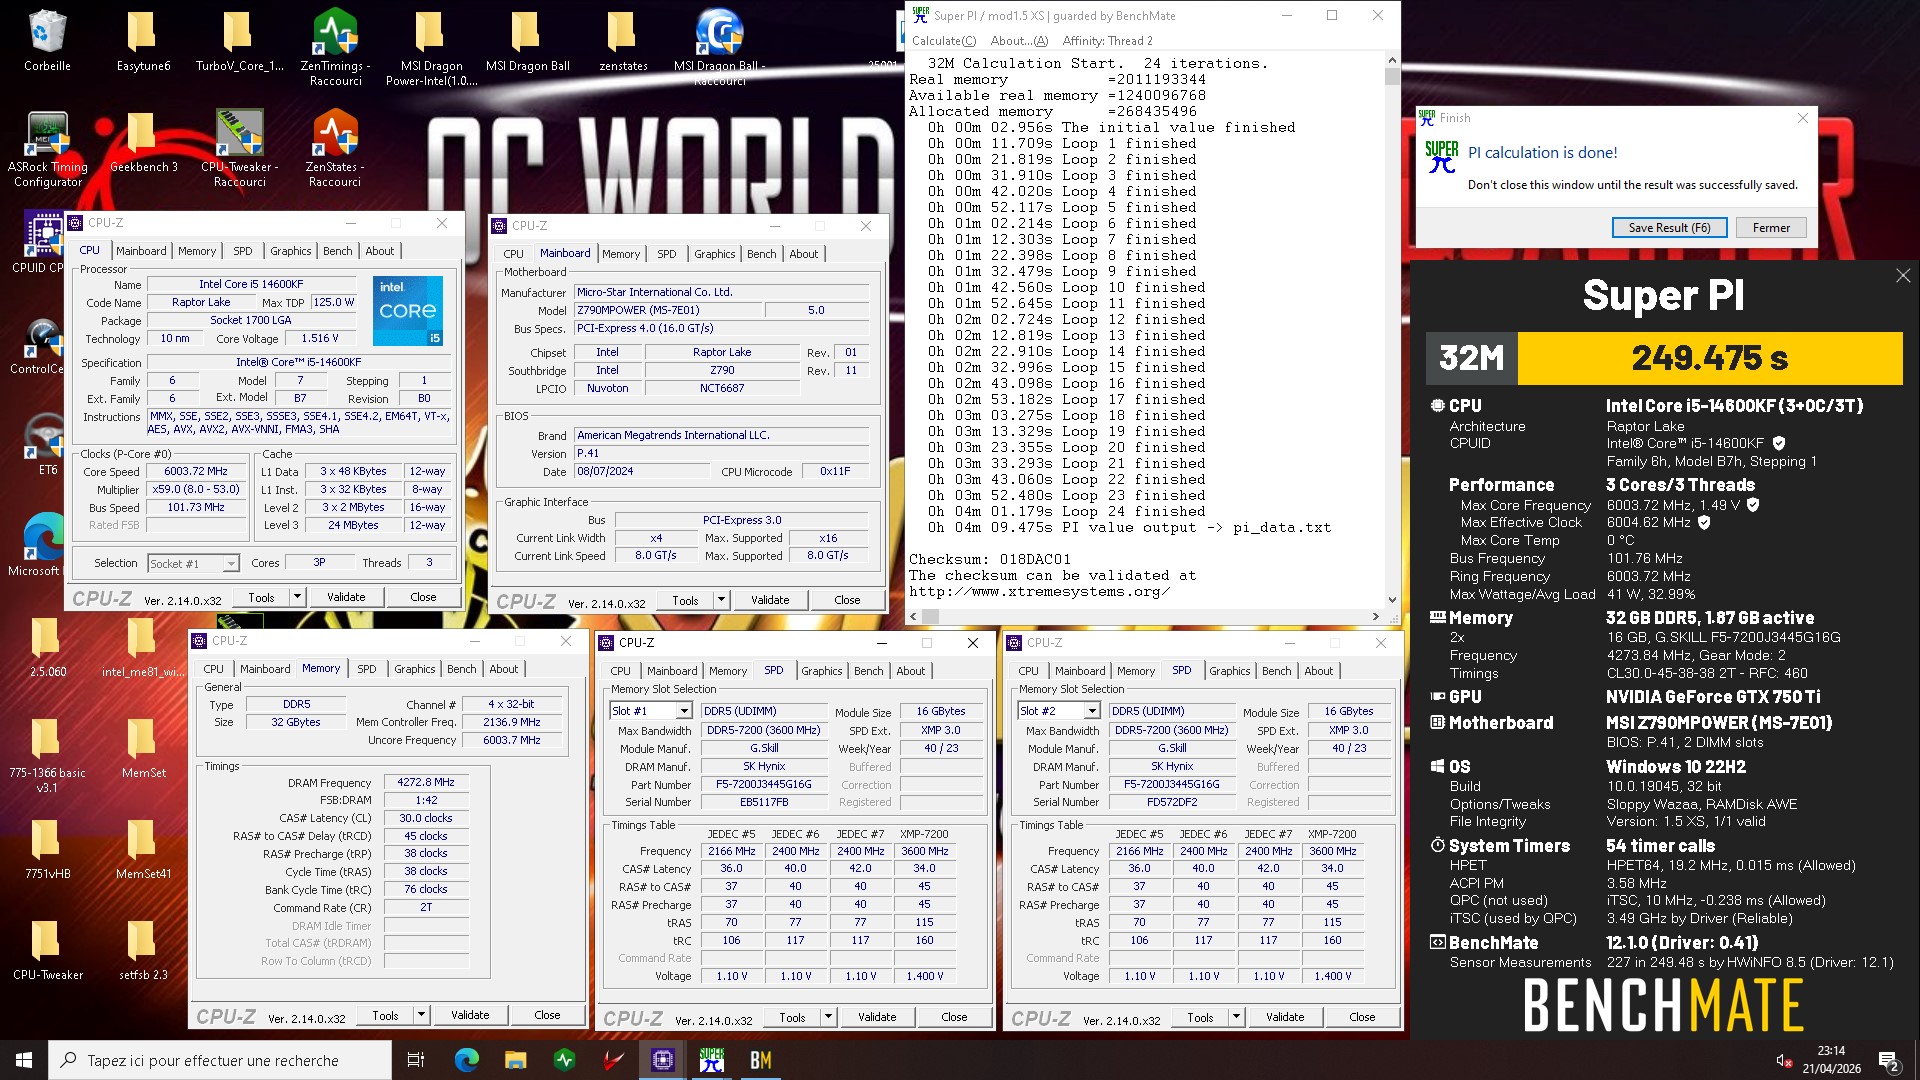Expand Tools arrow in Slot #1 SPD window
This screenshot has height=1080, width=1920.
tap(828, 1017)
